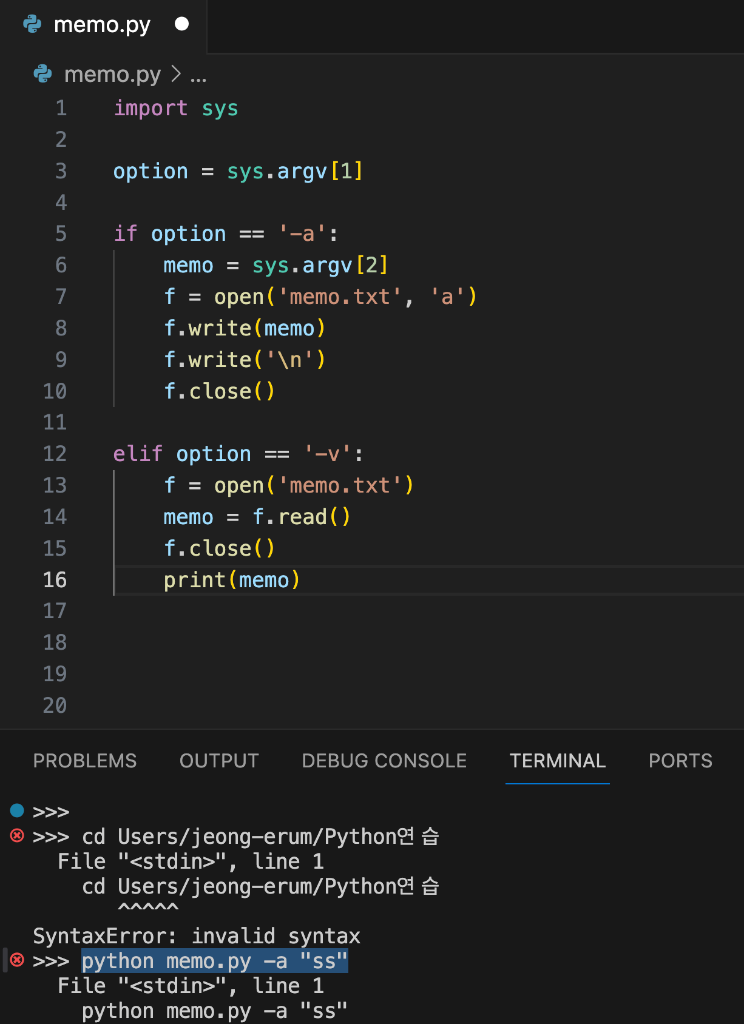
Task: Click the unsaved changes dot on memo.py tab
Action: 181,25
